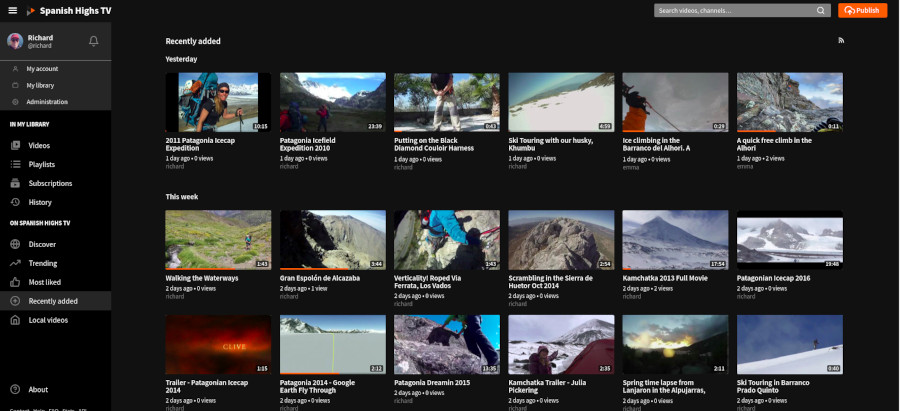The width and height of the screenshot is (900, 411).
Task: Click the Videos library icon
Action: (15, 146)
